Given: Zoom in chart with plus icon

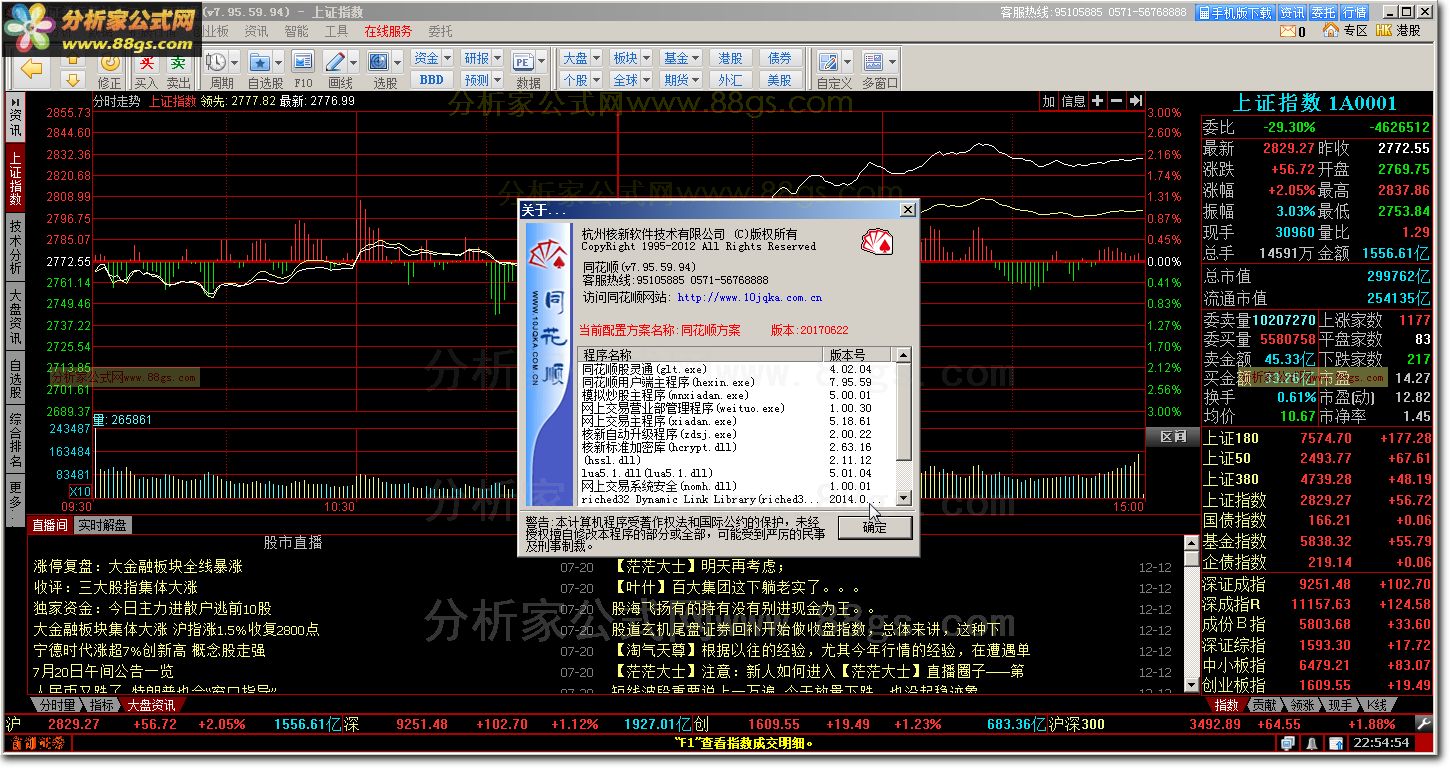Looking at the screenshot, I should 1098,101.
